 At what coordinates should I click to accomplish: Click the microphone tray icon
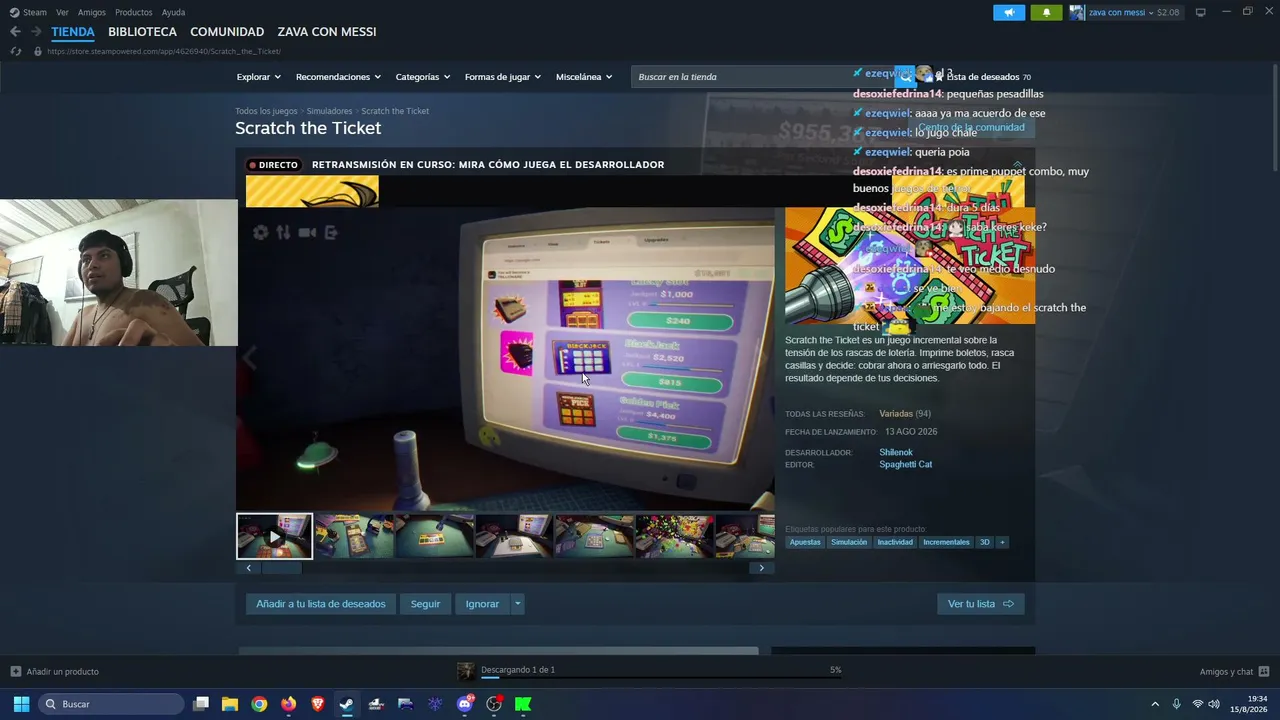point(1176,704)
